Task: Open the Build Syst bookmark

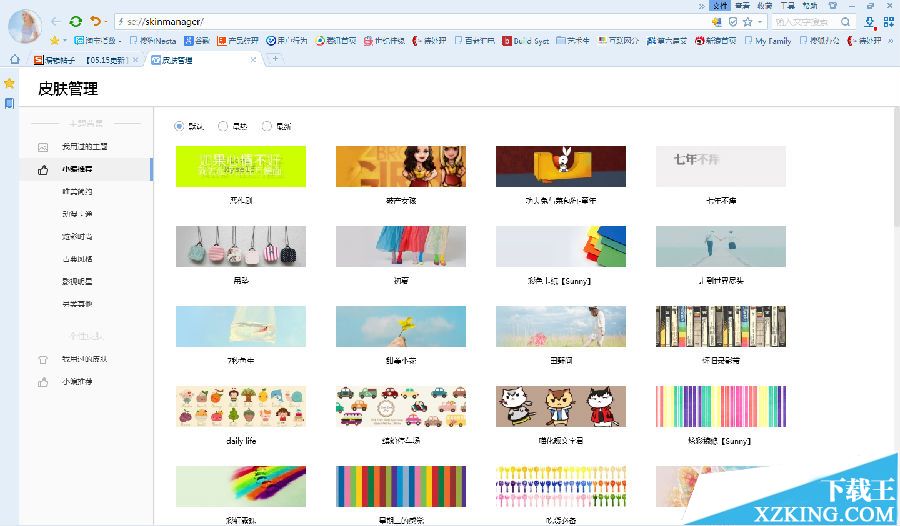Action: coord(524,41)
